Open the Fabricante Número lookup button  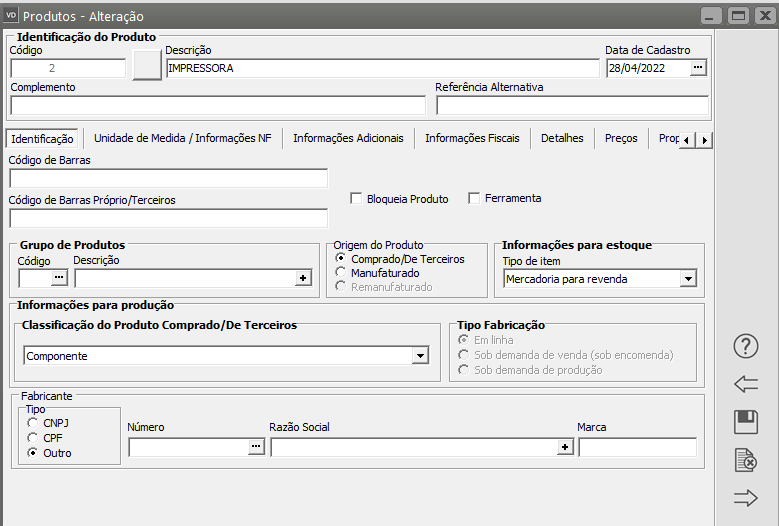[x=256, y=447]
